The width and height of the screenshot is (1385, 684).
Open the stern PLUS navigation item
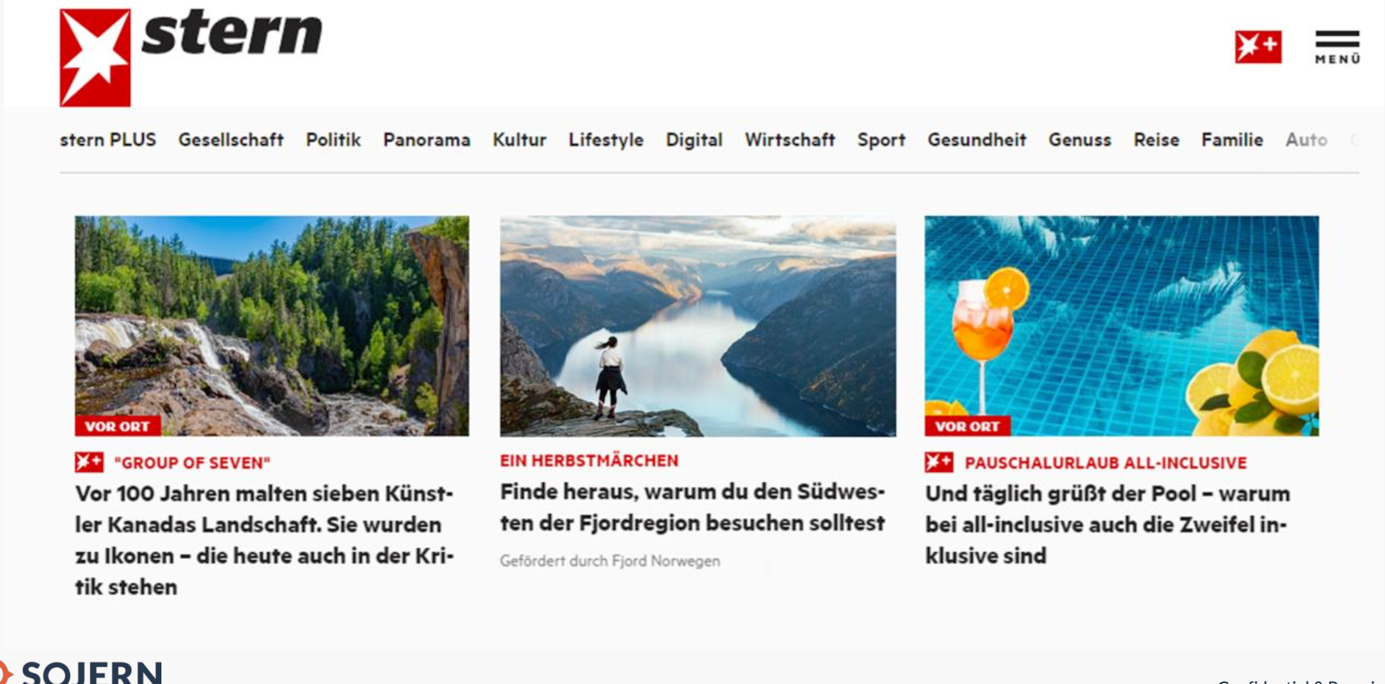click(108, 140)
